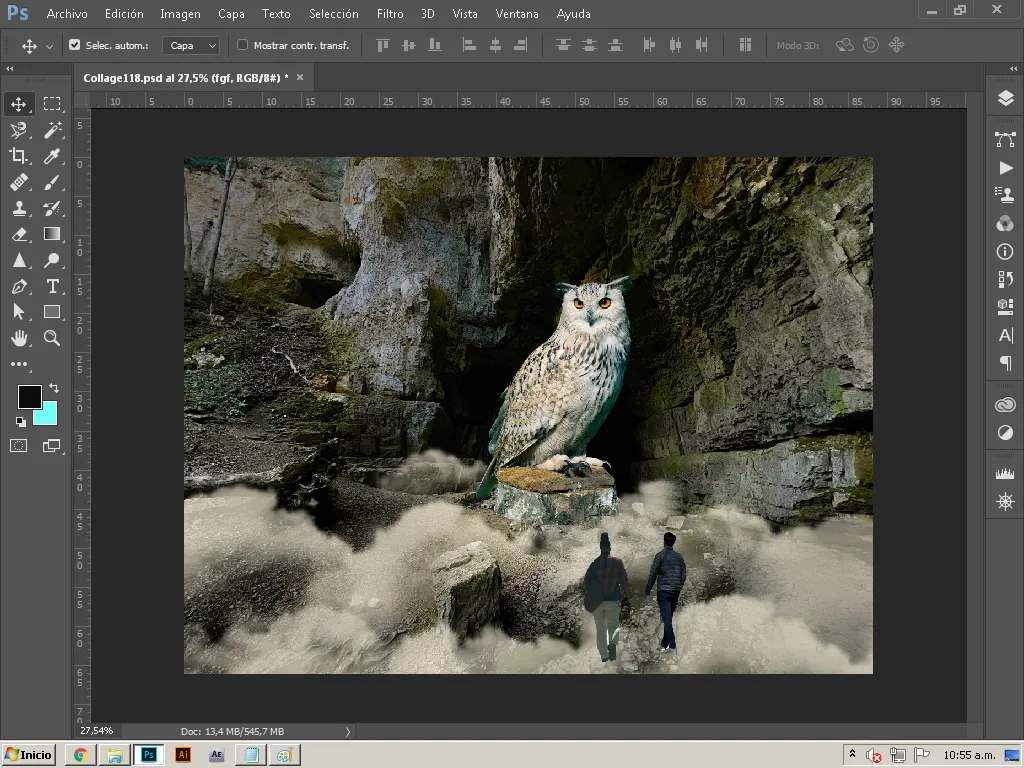Pick the Lasso tool

point(18,130)
